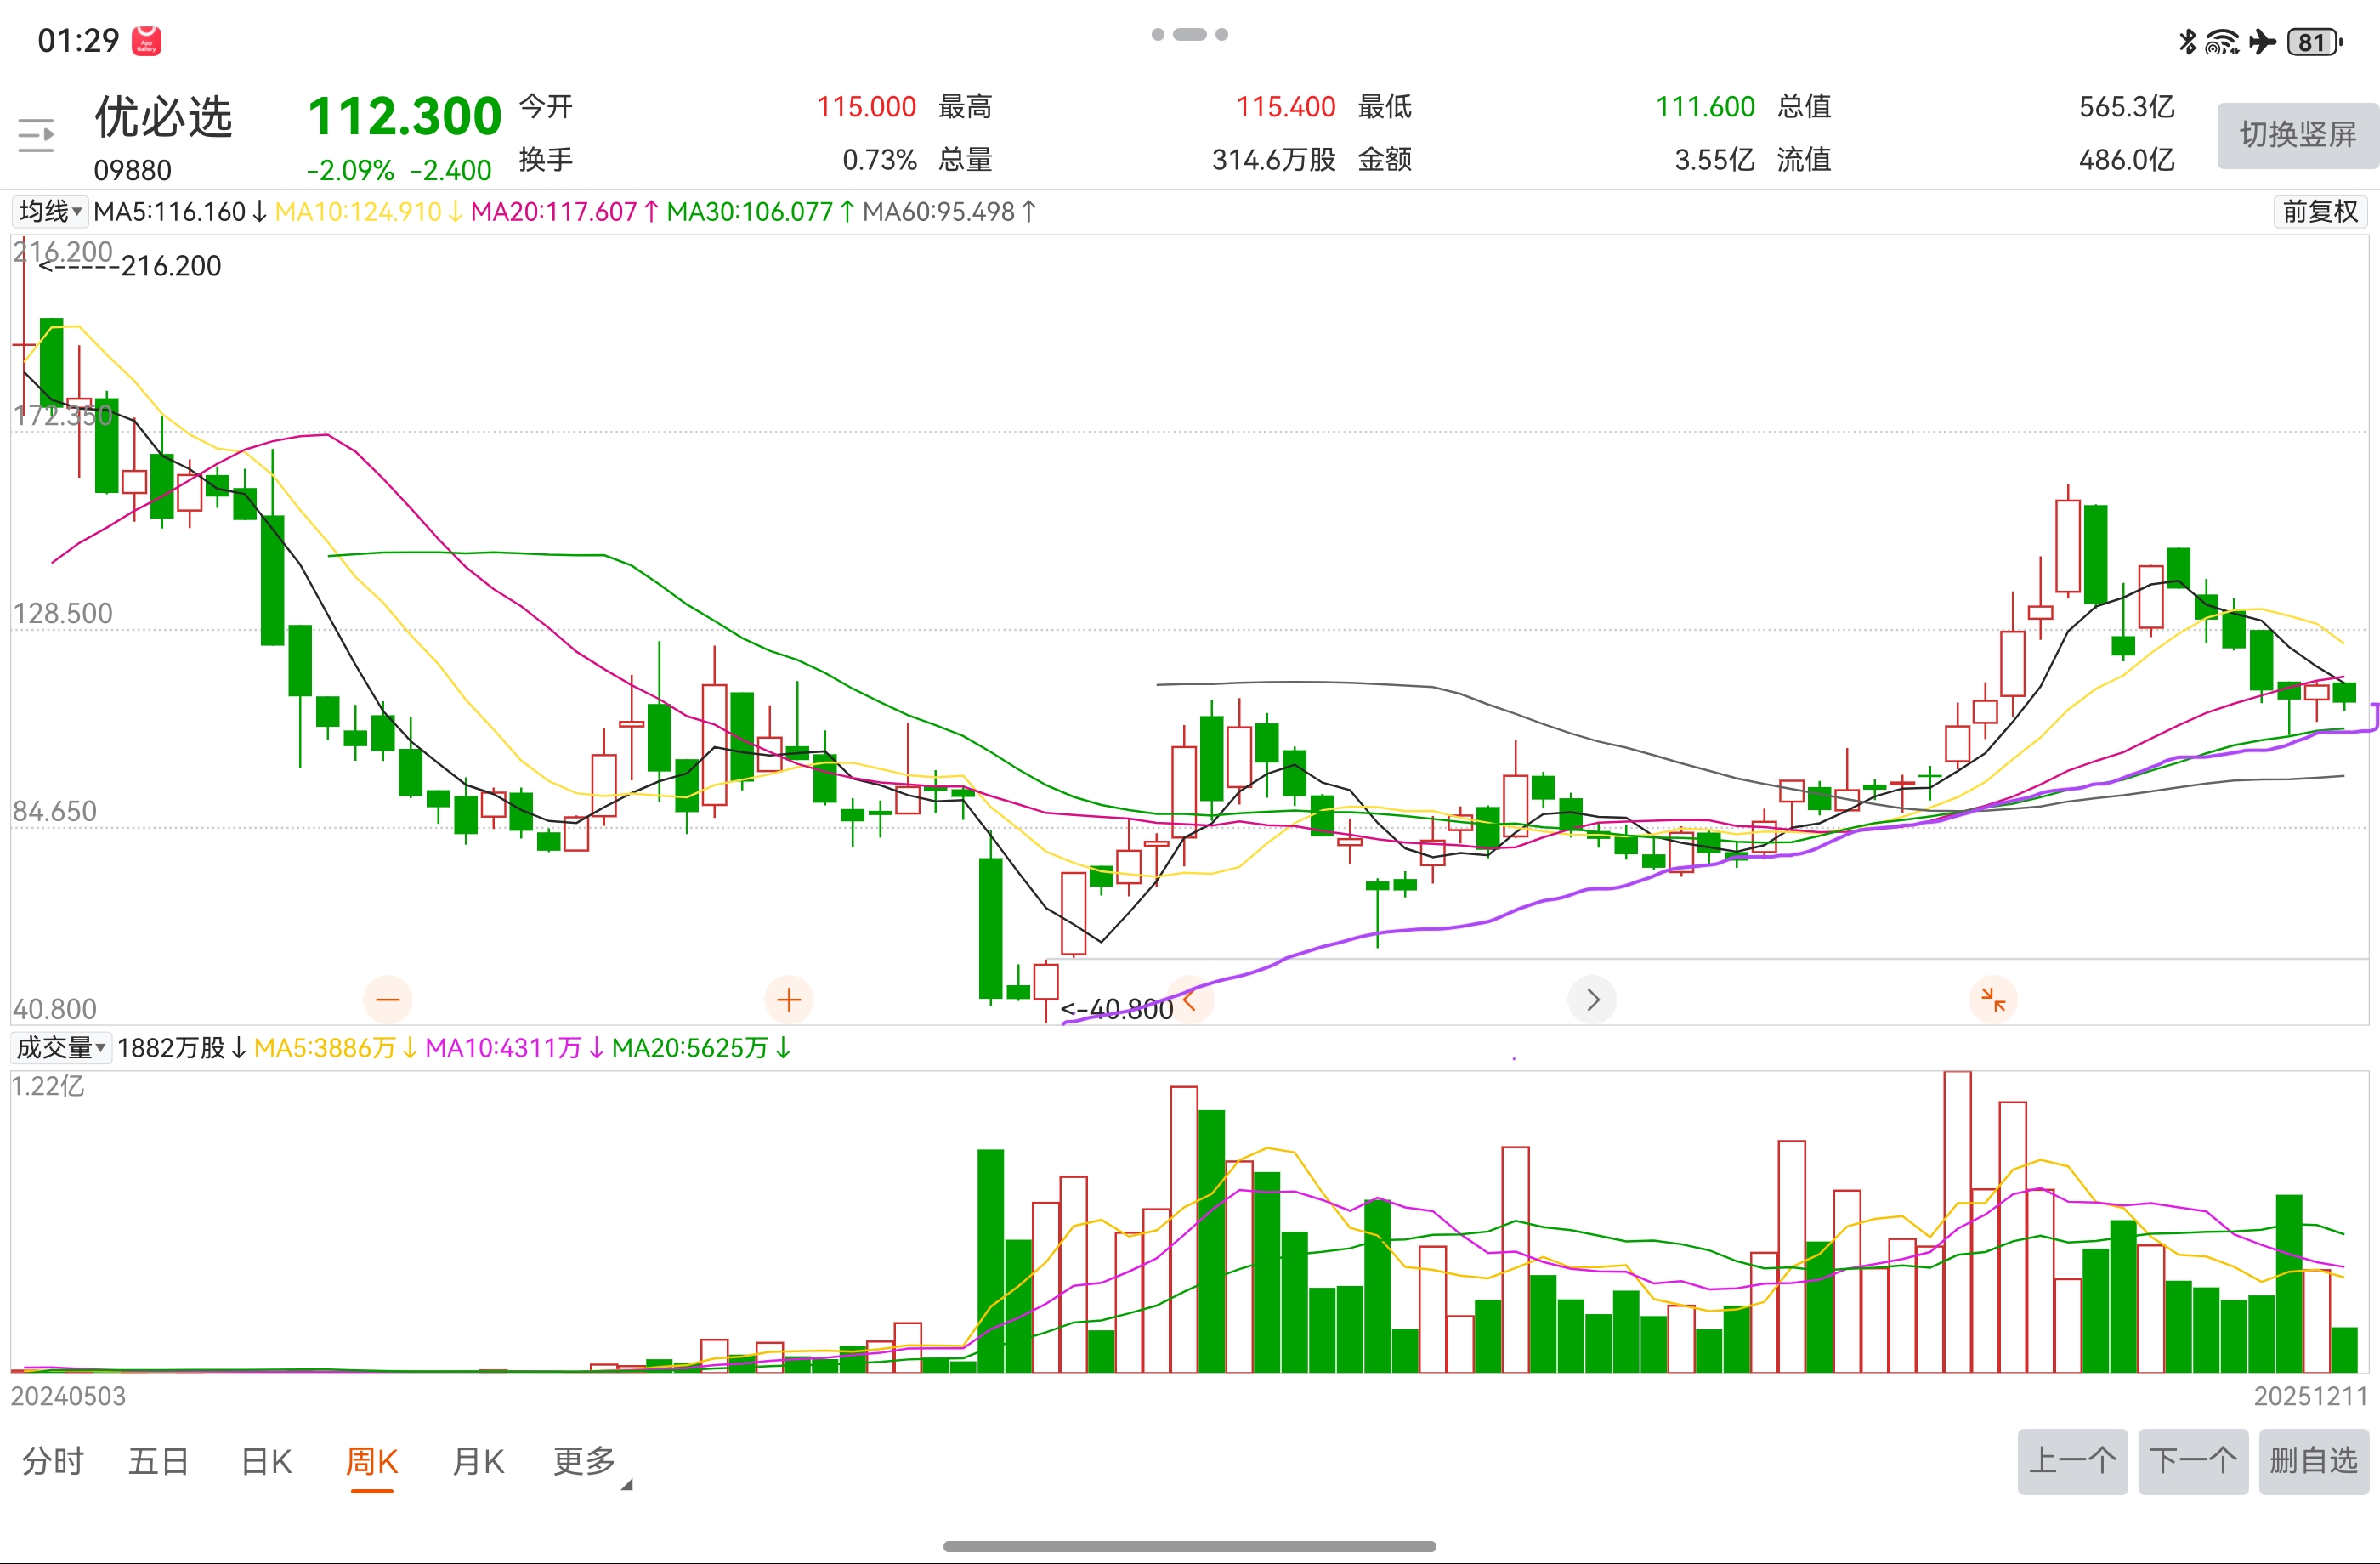
Task: Open the side menu list icon
Action: [36, 135]
